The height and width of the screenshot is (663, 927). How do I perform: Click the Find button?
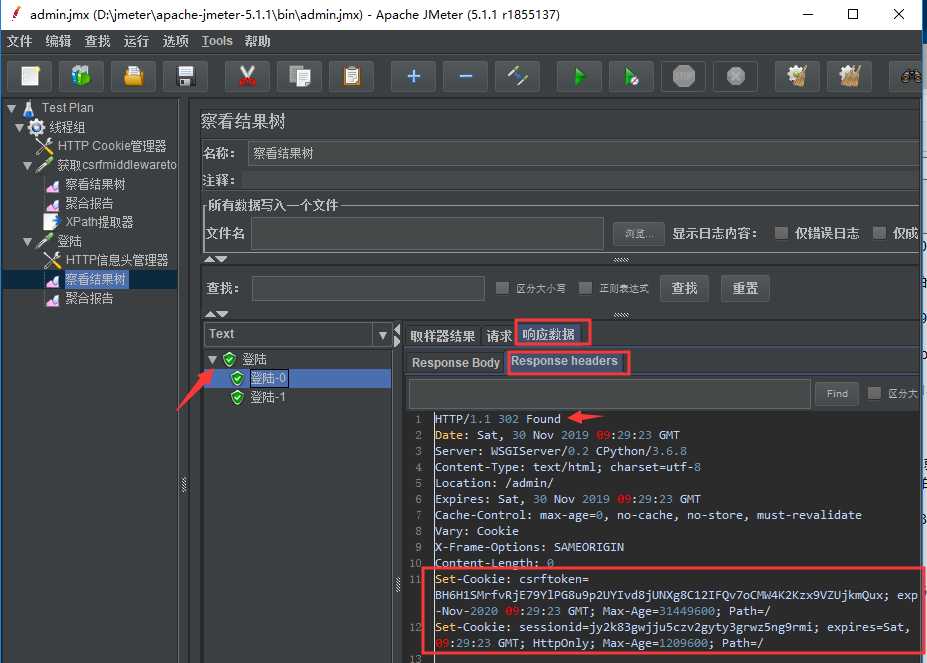(x=837, y=394)
